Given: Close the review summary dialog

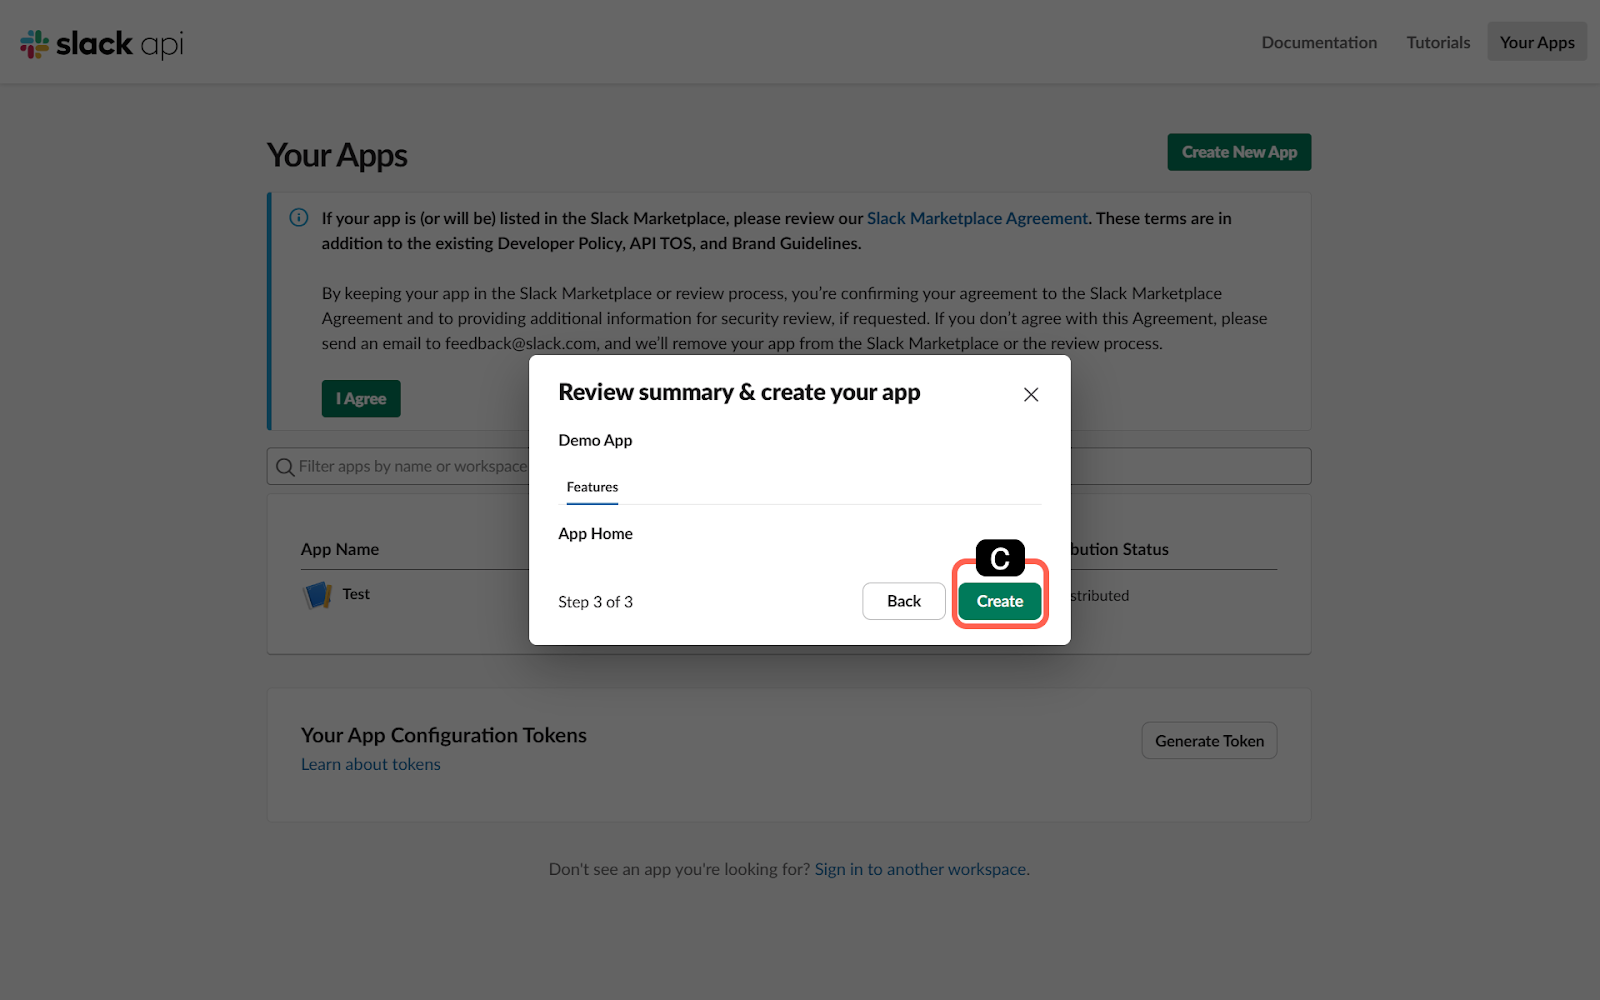Looking at the screenshot, I should (1031, 395).
